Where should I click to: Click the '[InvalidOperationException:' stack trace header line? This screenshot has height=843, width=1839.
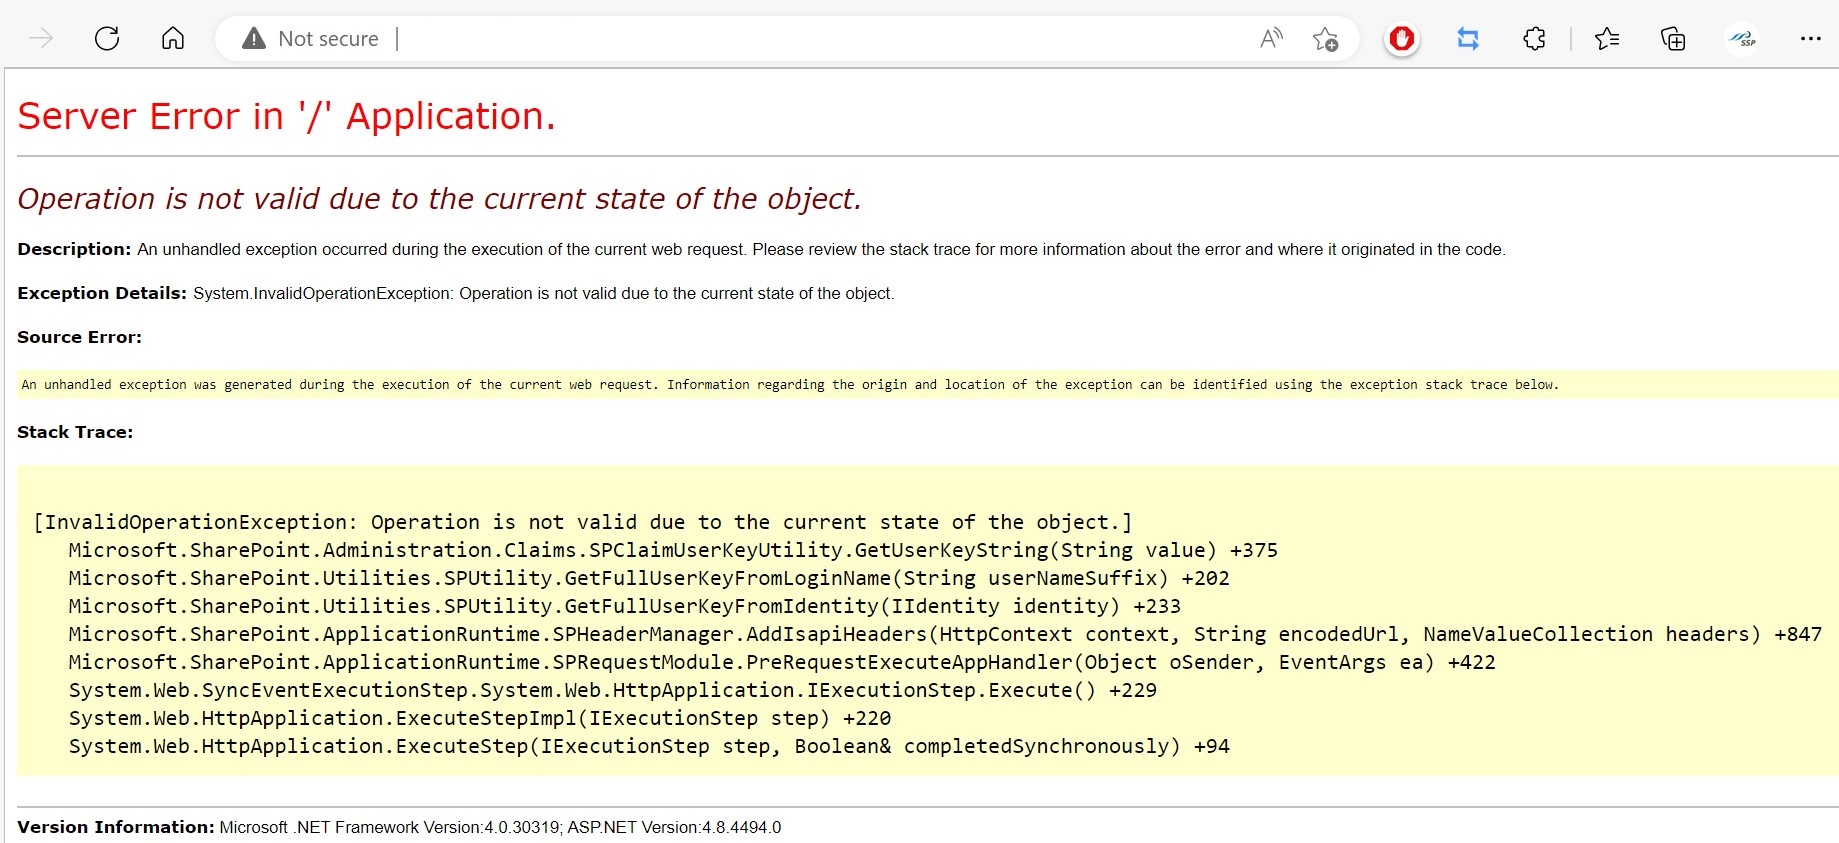[583, 522]
